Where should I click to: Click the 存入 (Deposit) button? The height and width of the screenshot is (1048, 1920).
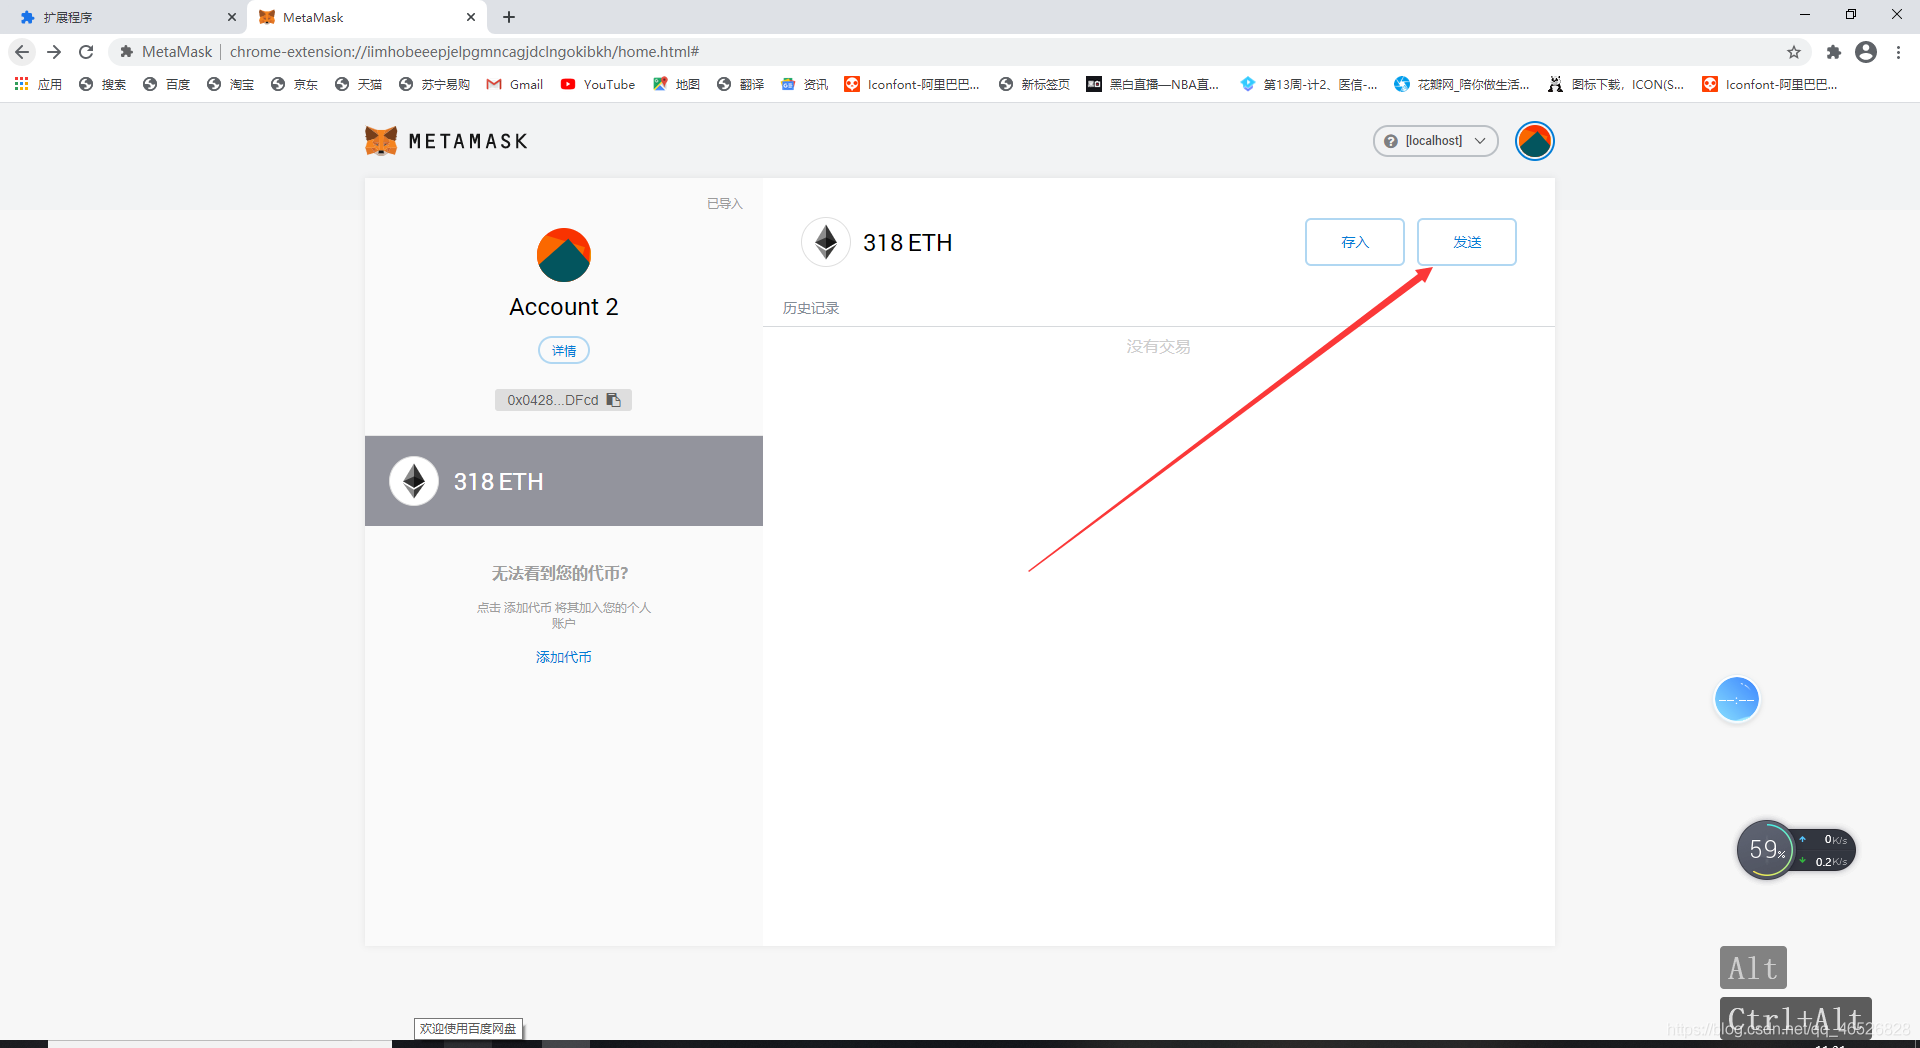(x=1354, y=242)
